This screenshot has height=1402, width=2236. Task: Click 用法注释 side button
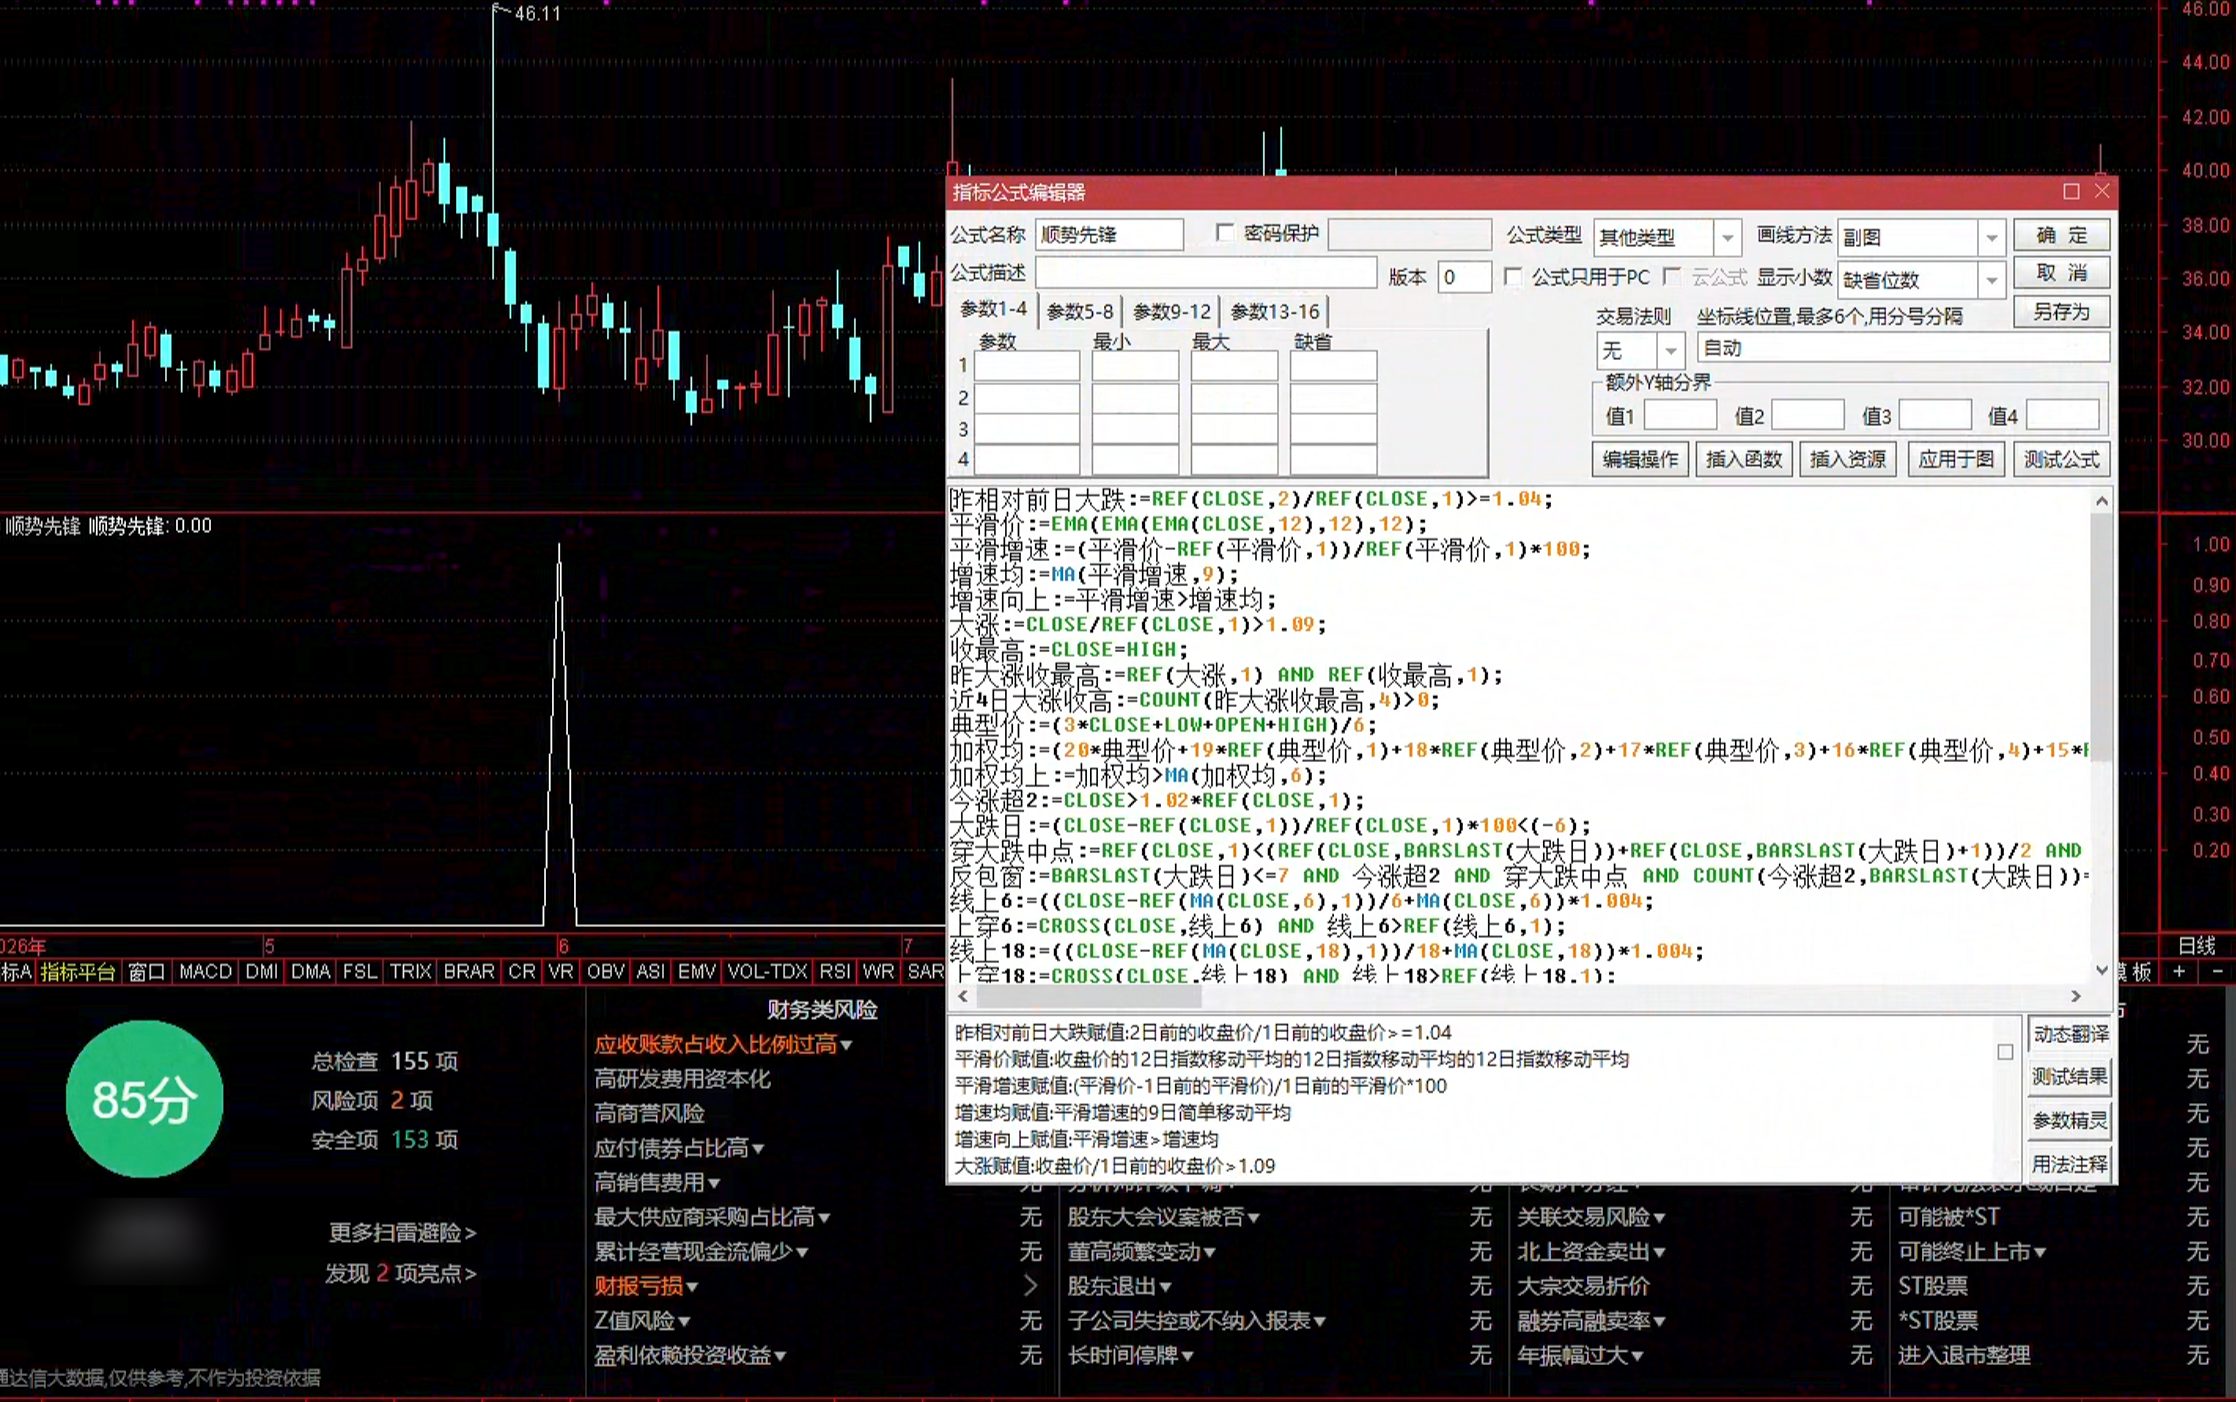[2070, 1164]
